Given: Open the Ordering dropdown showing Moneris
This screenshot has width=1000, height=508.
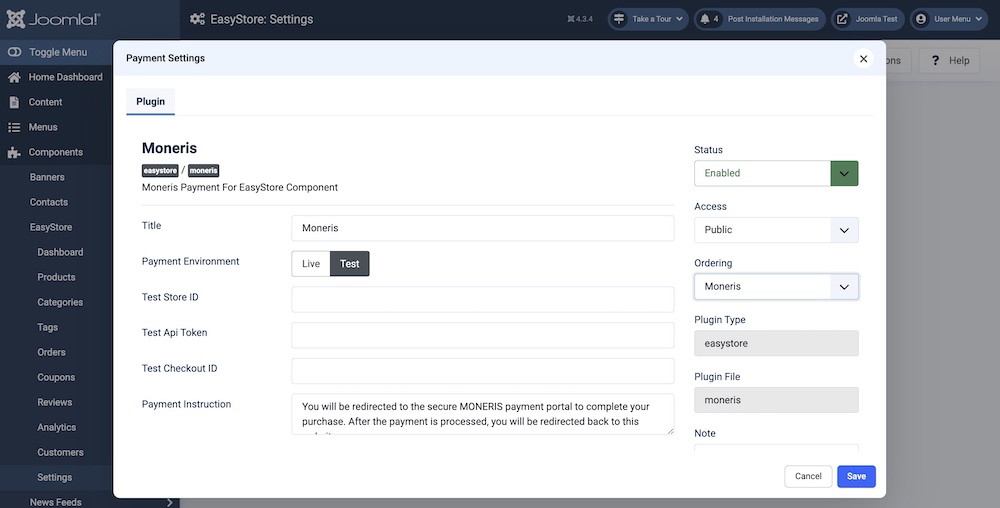Looking at the screenshot, I should [776, 287].
